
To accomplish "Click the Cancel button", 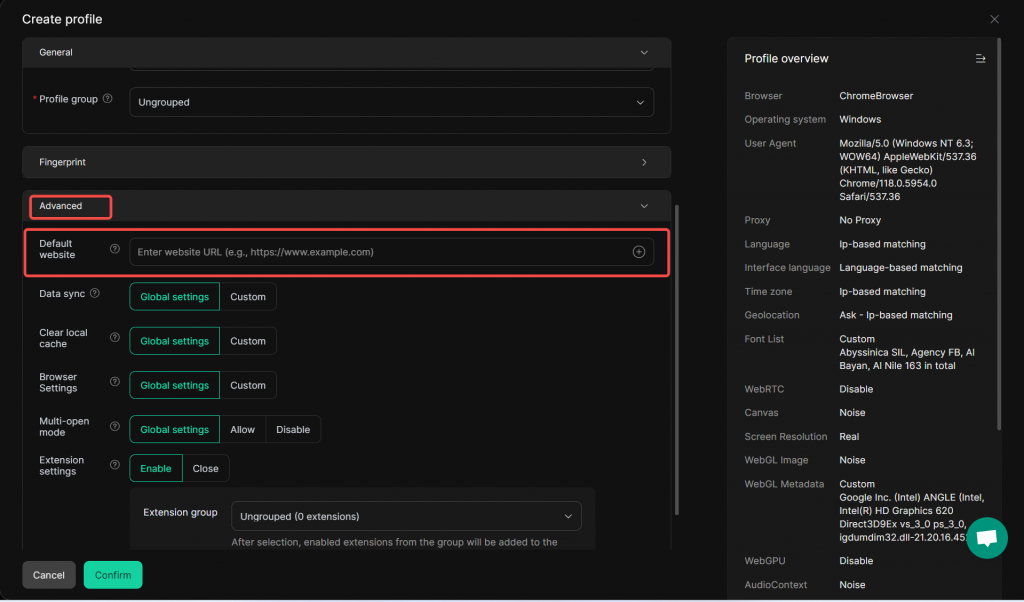I will click(x=49, y=575).
